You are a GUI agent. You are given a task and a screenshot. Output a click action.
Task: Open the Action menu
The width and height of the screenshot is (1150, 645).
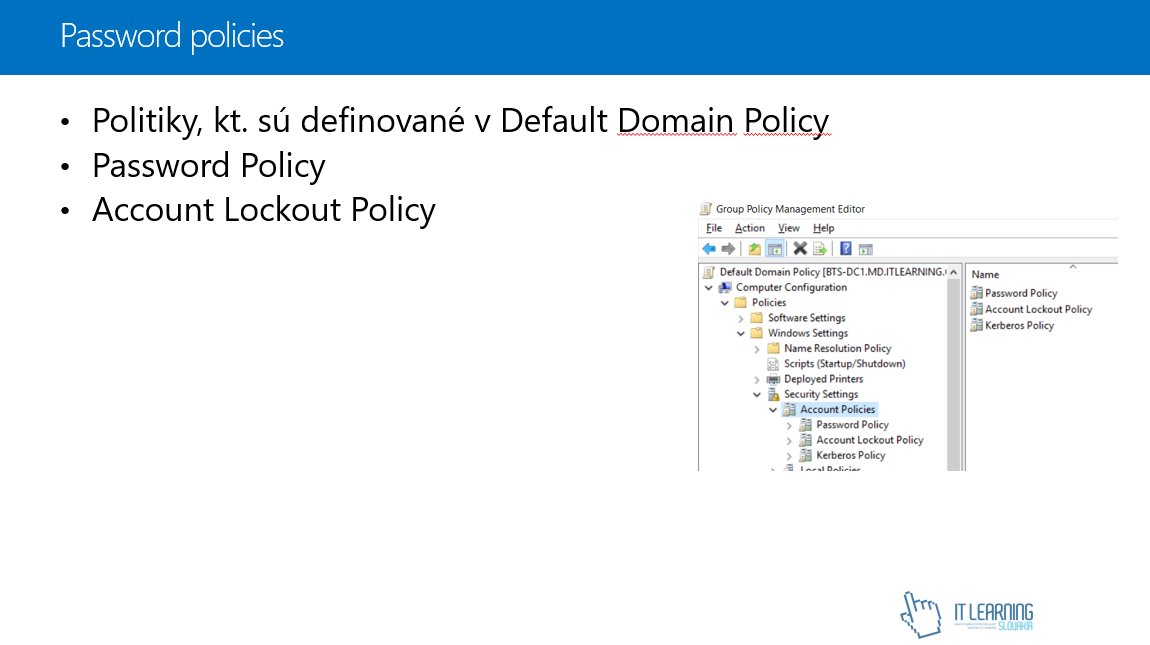tap(749, 228)
